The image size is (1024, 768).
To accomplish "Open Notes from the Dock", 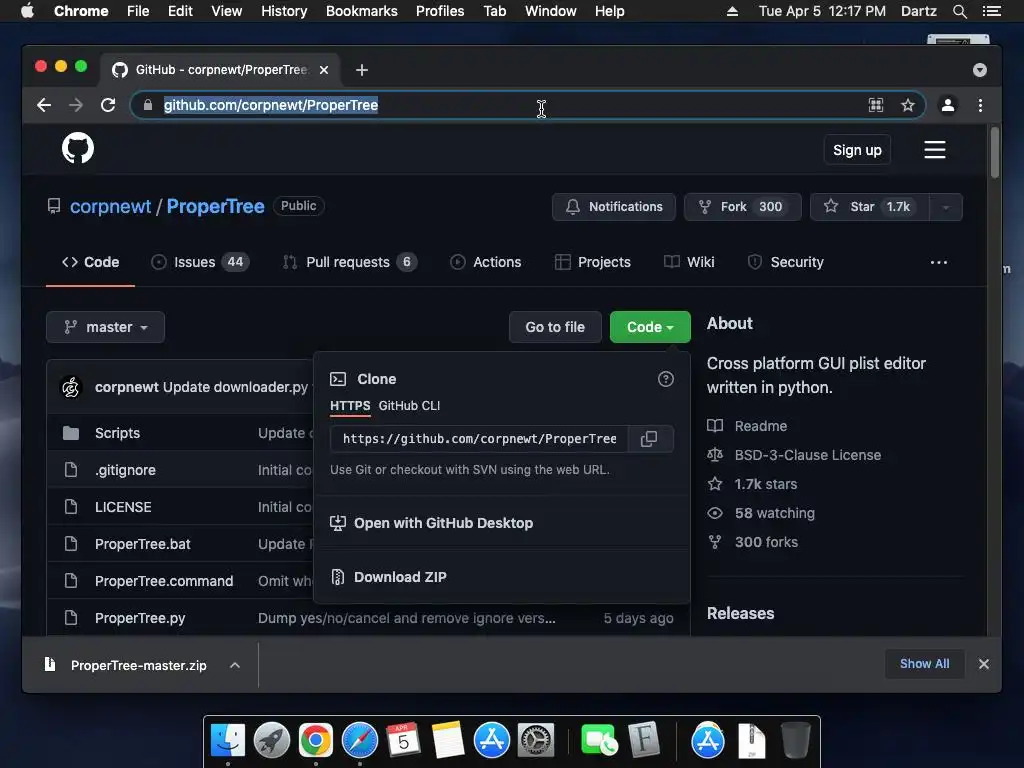I will tap(447, 741).
